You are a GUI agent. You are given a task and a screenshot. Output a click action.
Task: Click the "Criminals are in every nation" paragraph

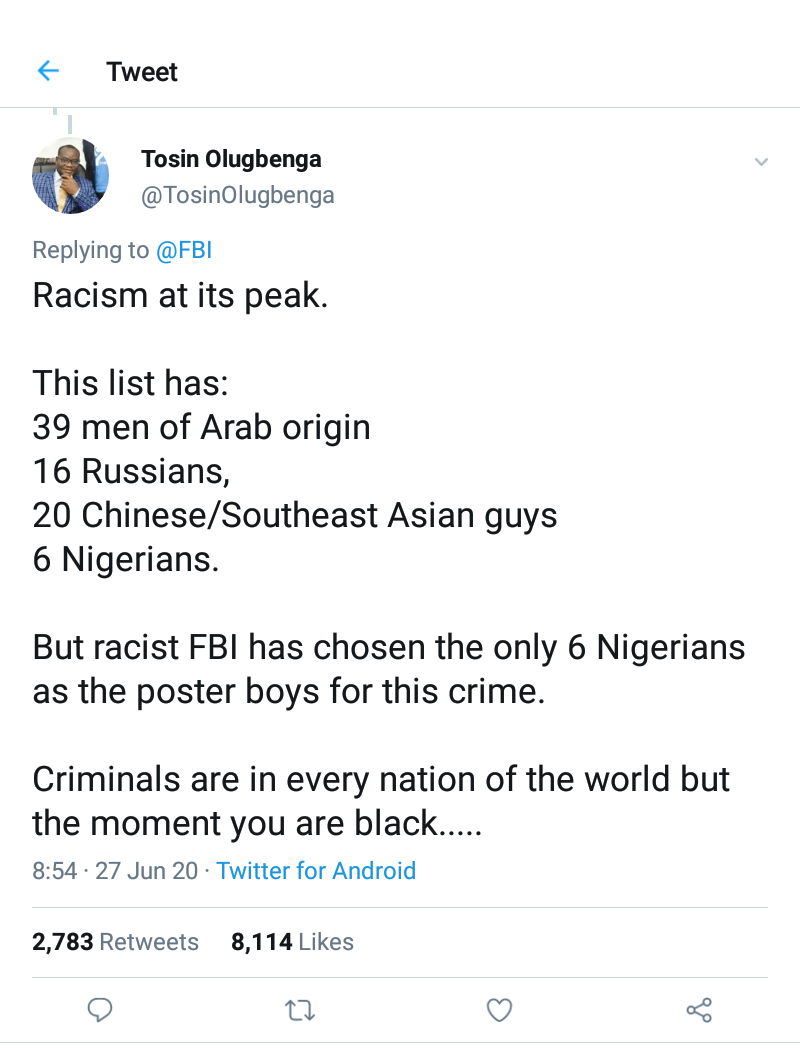381,801
